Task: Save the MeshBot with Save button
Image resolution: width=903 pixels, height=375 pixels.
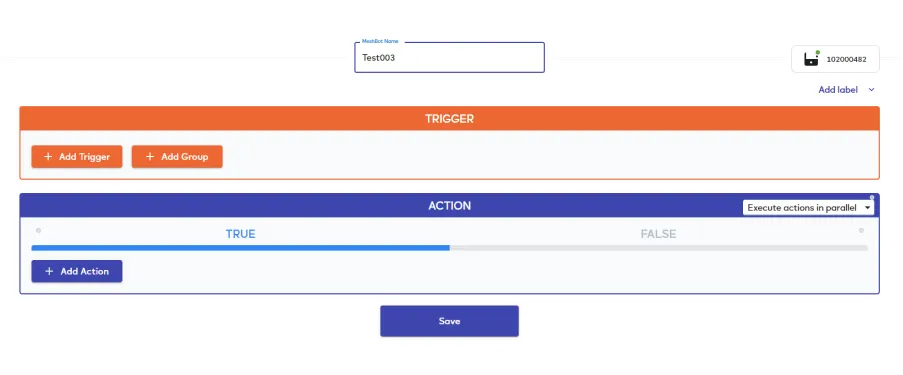Action: [449, 321]
